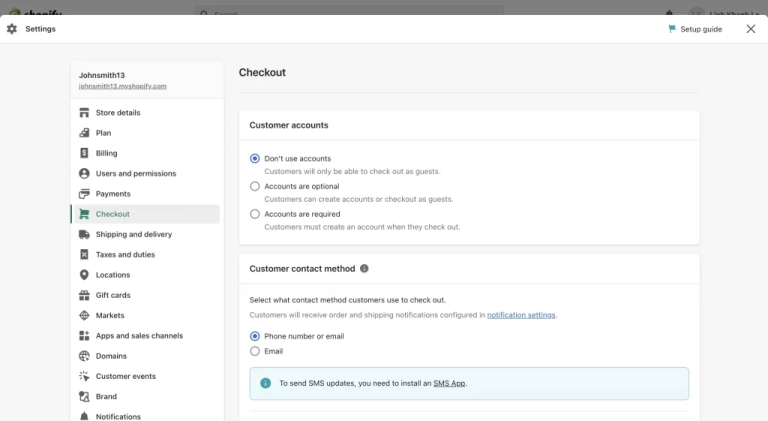The height and width of the screenshot is (421, 768).
Task: Click the Store details icon in sidebar
Action: pos(84,113)
